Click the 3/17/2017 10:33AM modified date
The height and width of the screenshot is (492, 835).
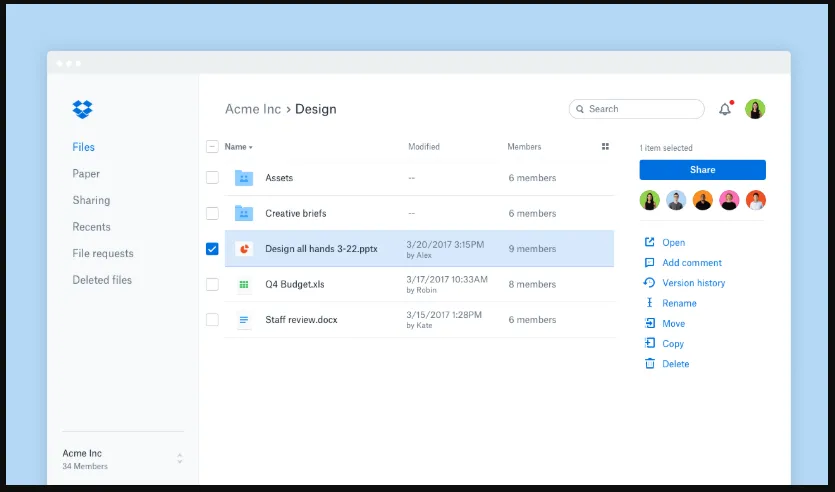click(x=447, y=280)
